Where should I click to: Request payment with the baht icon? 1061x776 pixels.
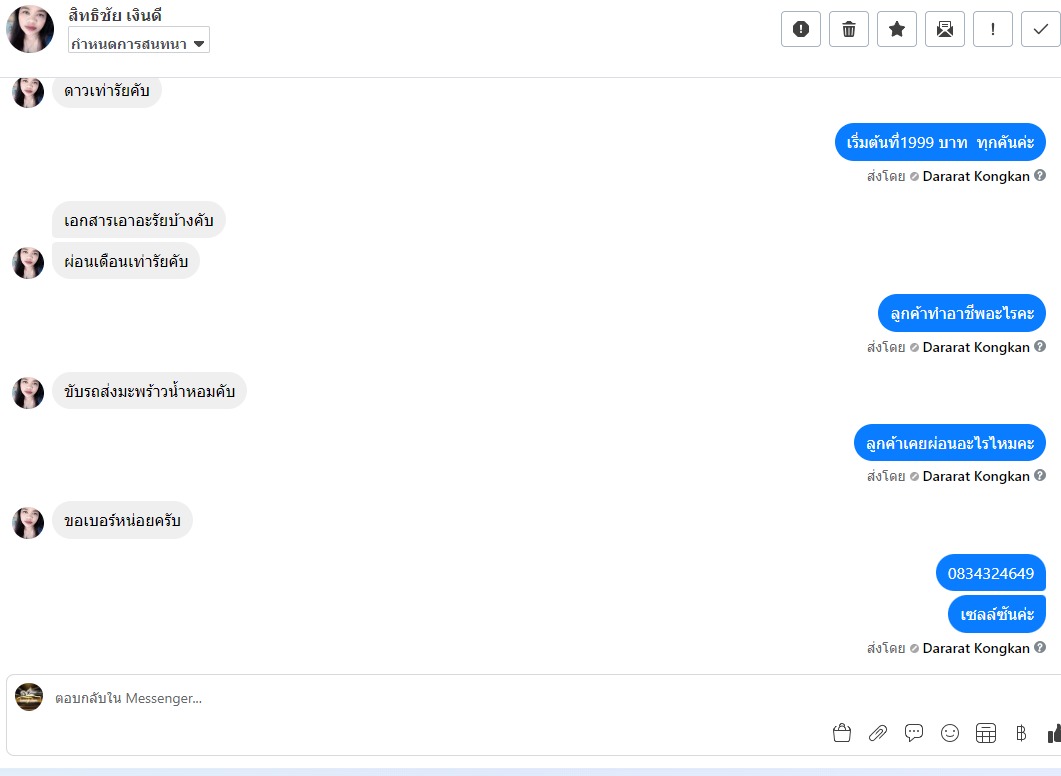click(x=1021, y=733)
